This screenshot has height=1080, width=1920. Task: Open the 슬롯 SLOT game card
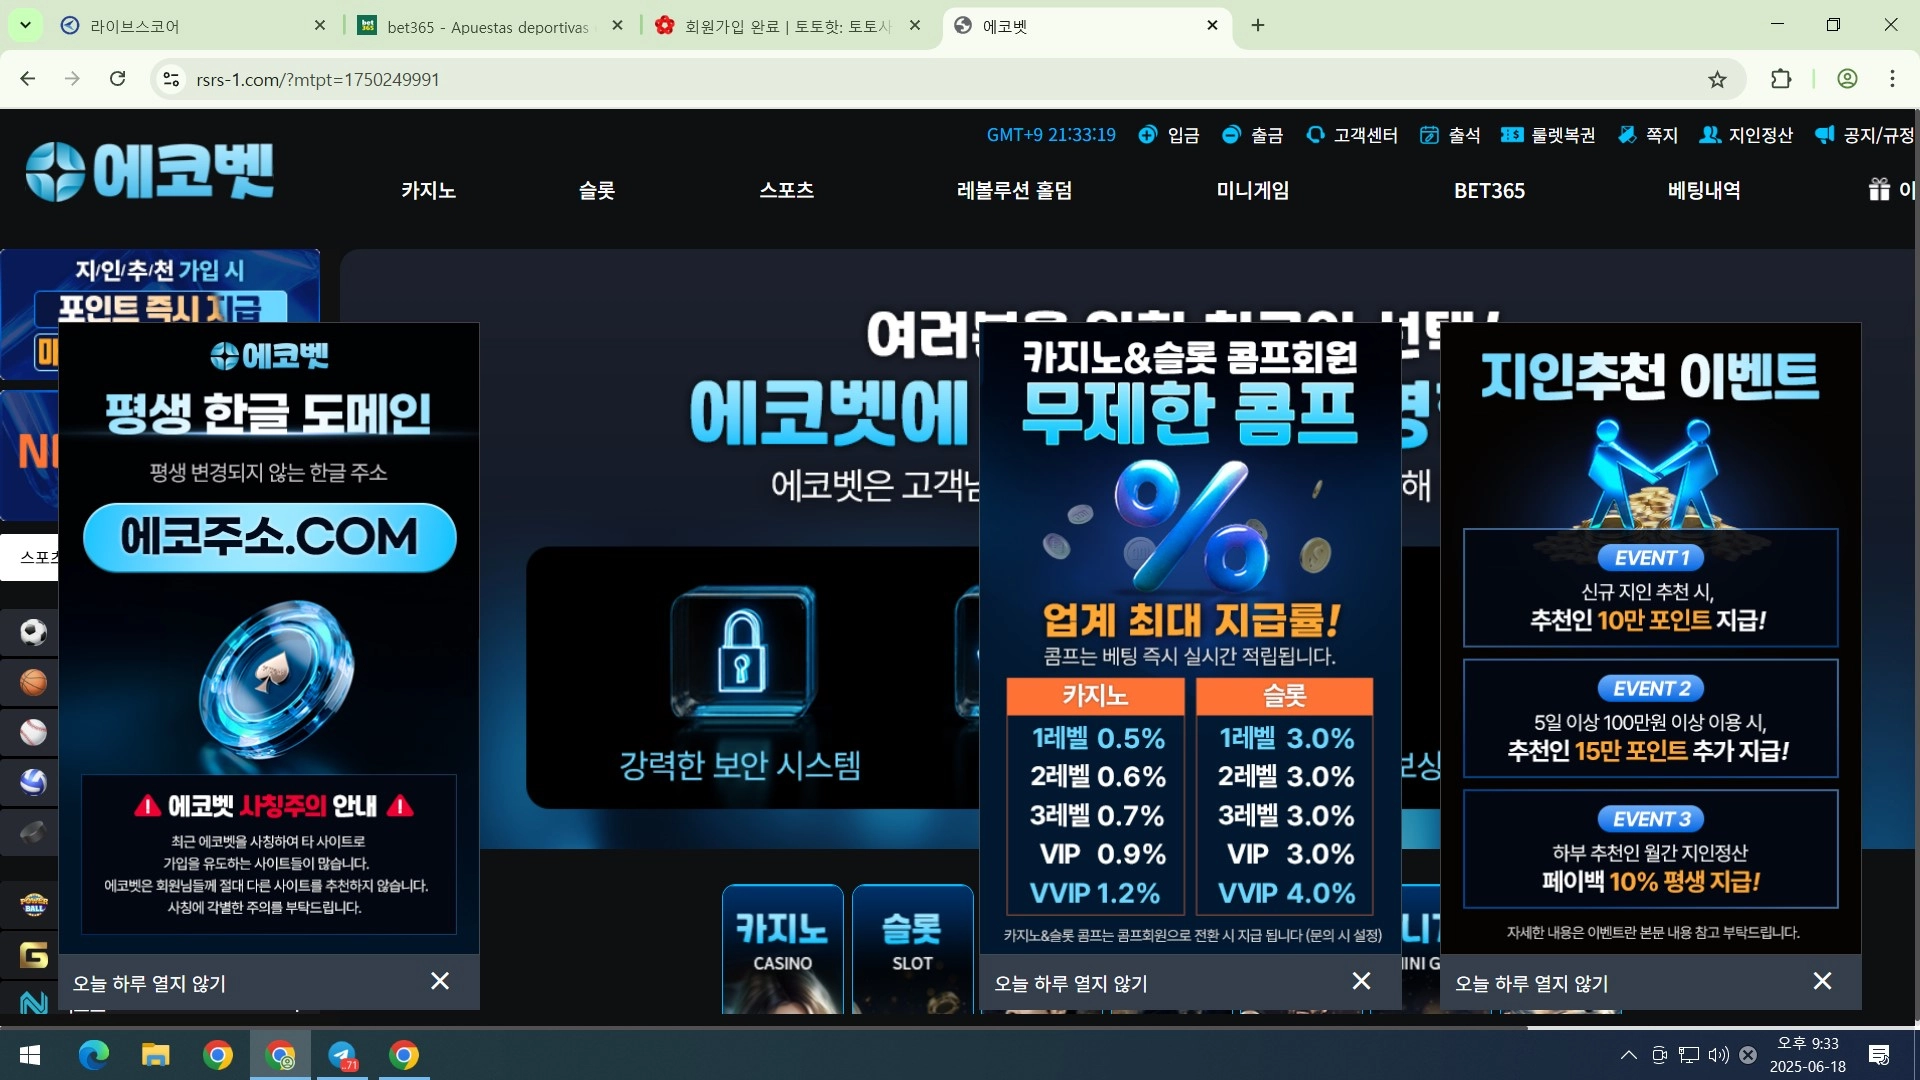[912, 949]
